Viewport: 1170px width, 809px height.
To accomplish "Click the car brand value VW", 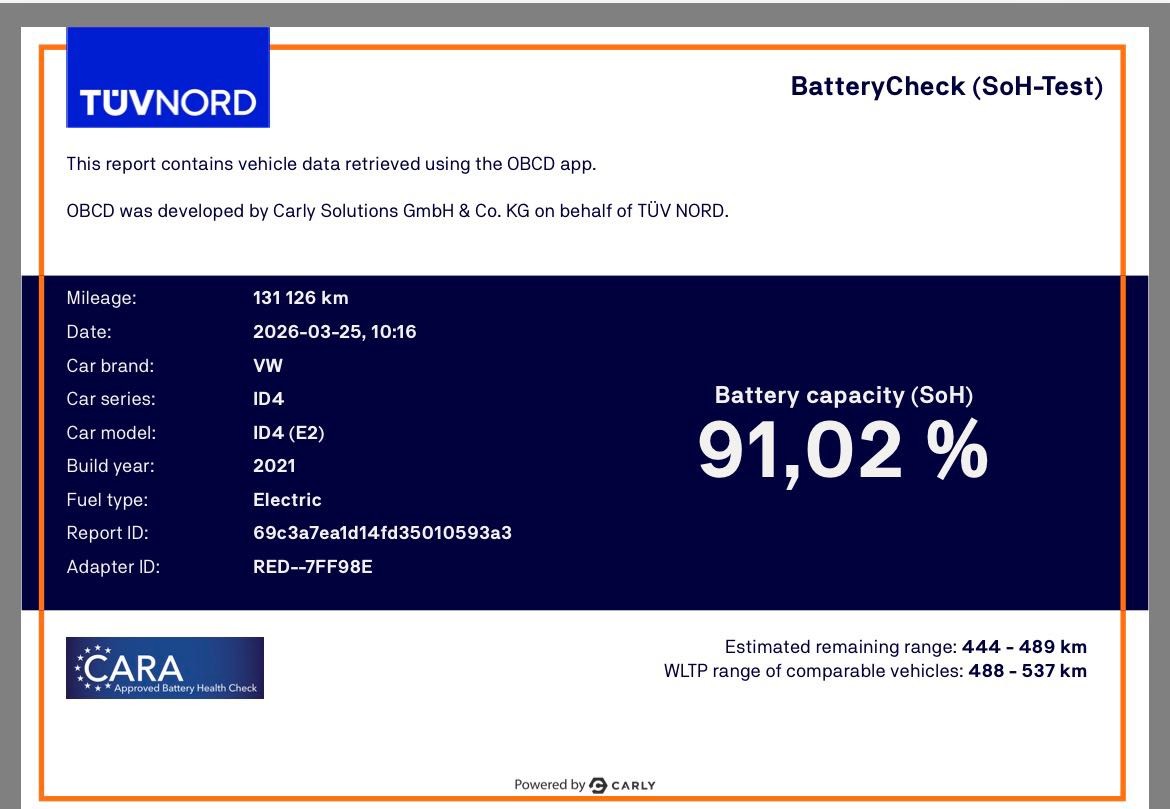I will (x=268, y=366).
